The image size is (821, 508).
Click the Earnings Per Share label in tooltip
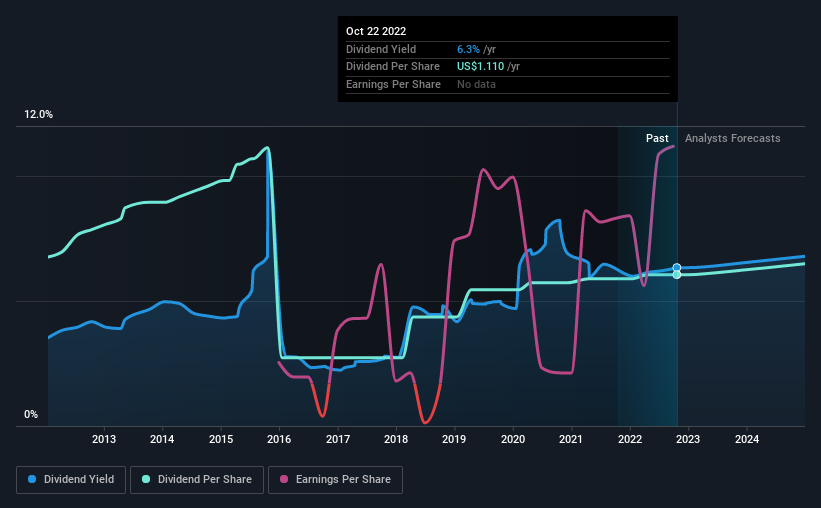click(x=393, y=84)
